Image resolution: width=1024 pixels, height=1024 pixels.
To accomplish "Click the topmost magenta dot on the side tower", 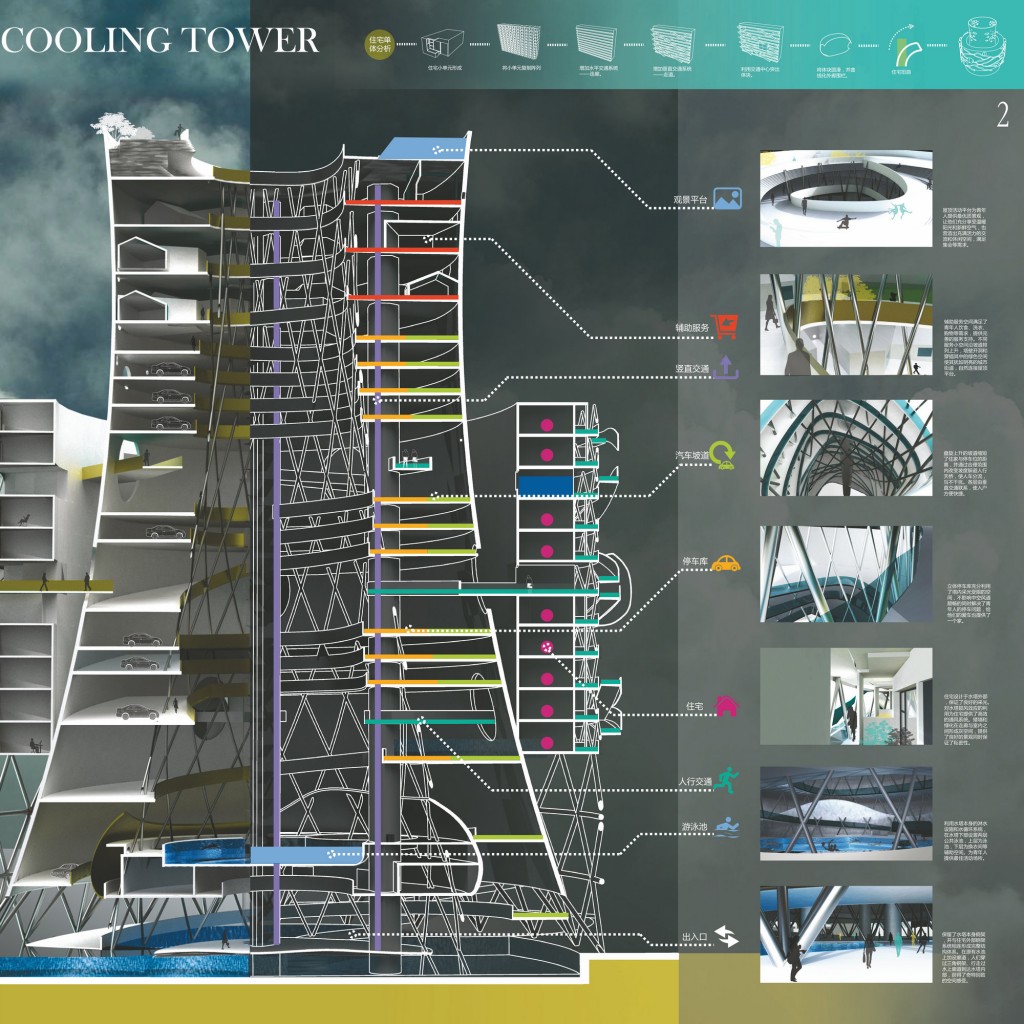I will click(x=547, y=424).
